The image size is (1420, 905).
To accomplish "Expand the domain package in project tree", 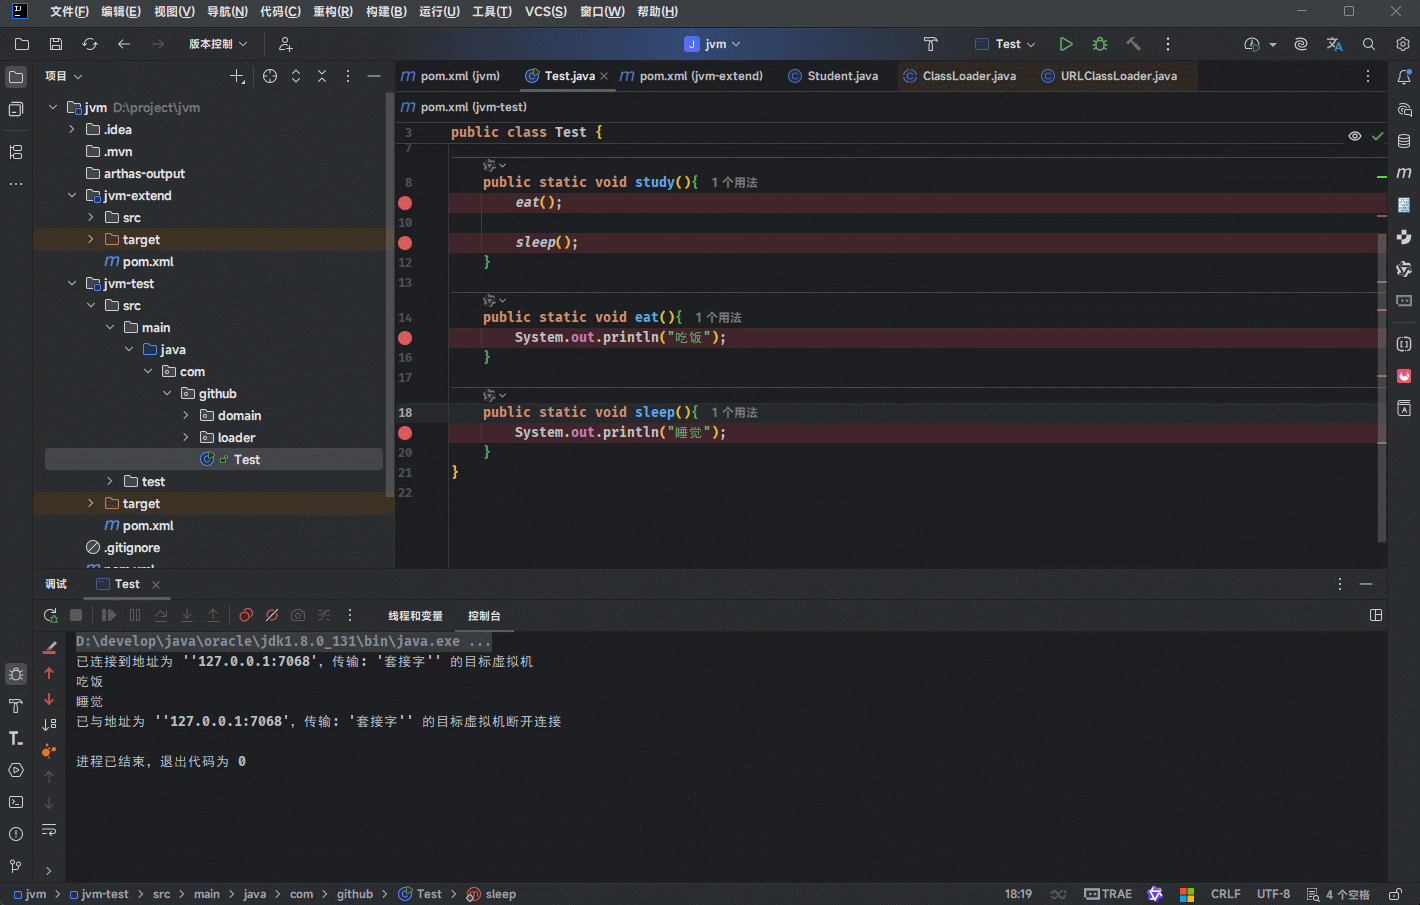I will 186,416.
